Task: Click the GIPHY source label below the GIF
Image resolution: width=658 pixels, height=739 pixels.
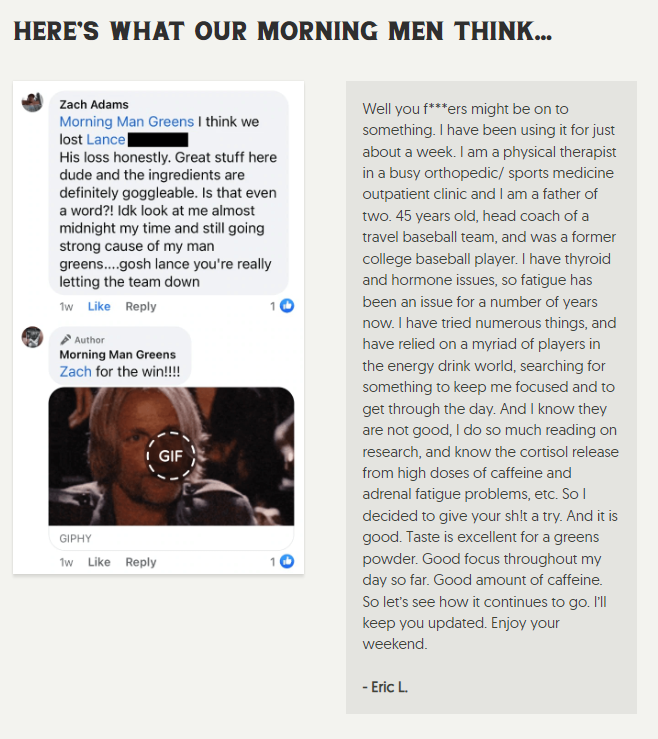Action: [x=75, y=538]
